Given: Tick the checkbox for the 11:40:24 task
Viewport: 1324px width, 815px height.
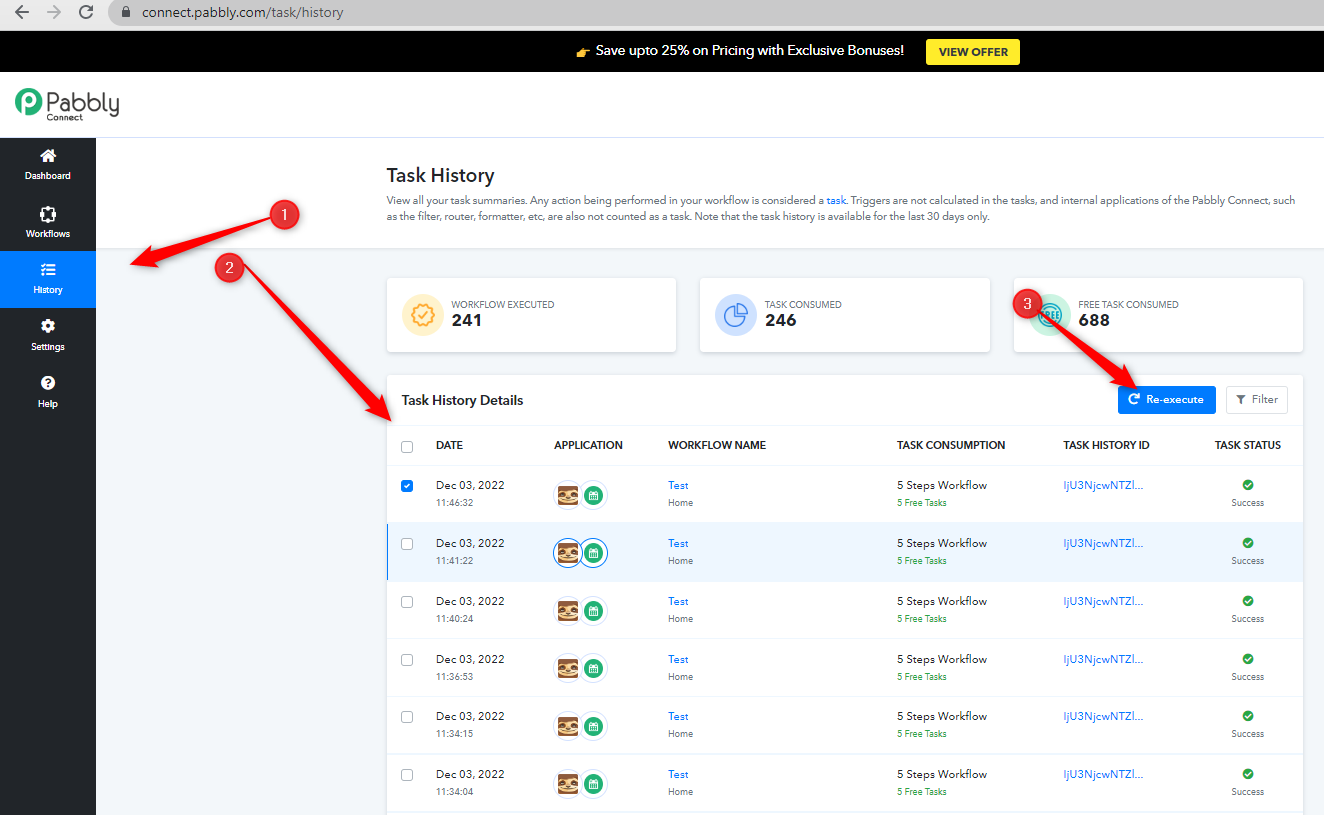Looking at the screenshot, I should point(407,602).
